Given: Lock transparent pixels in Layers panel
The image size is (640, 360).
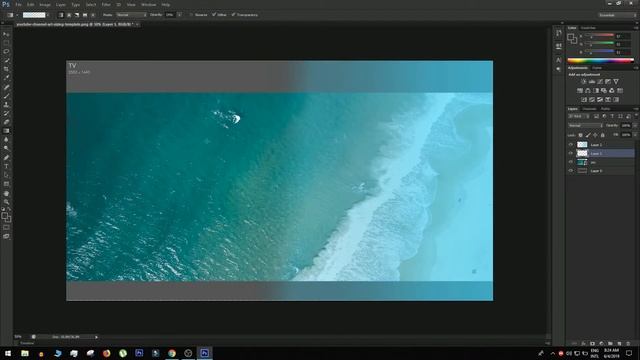Looking at the screenshot, I should (580, 135).
